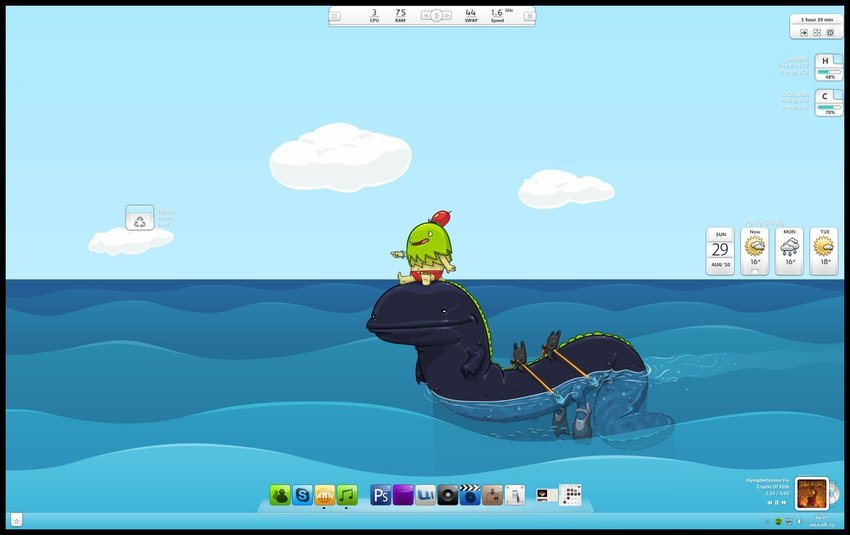
Task: Open the orange WWW browser dock icon
Action: point(325,495)
